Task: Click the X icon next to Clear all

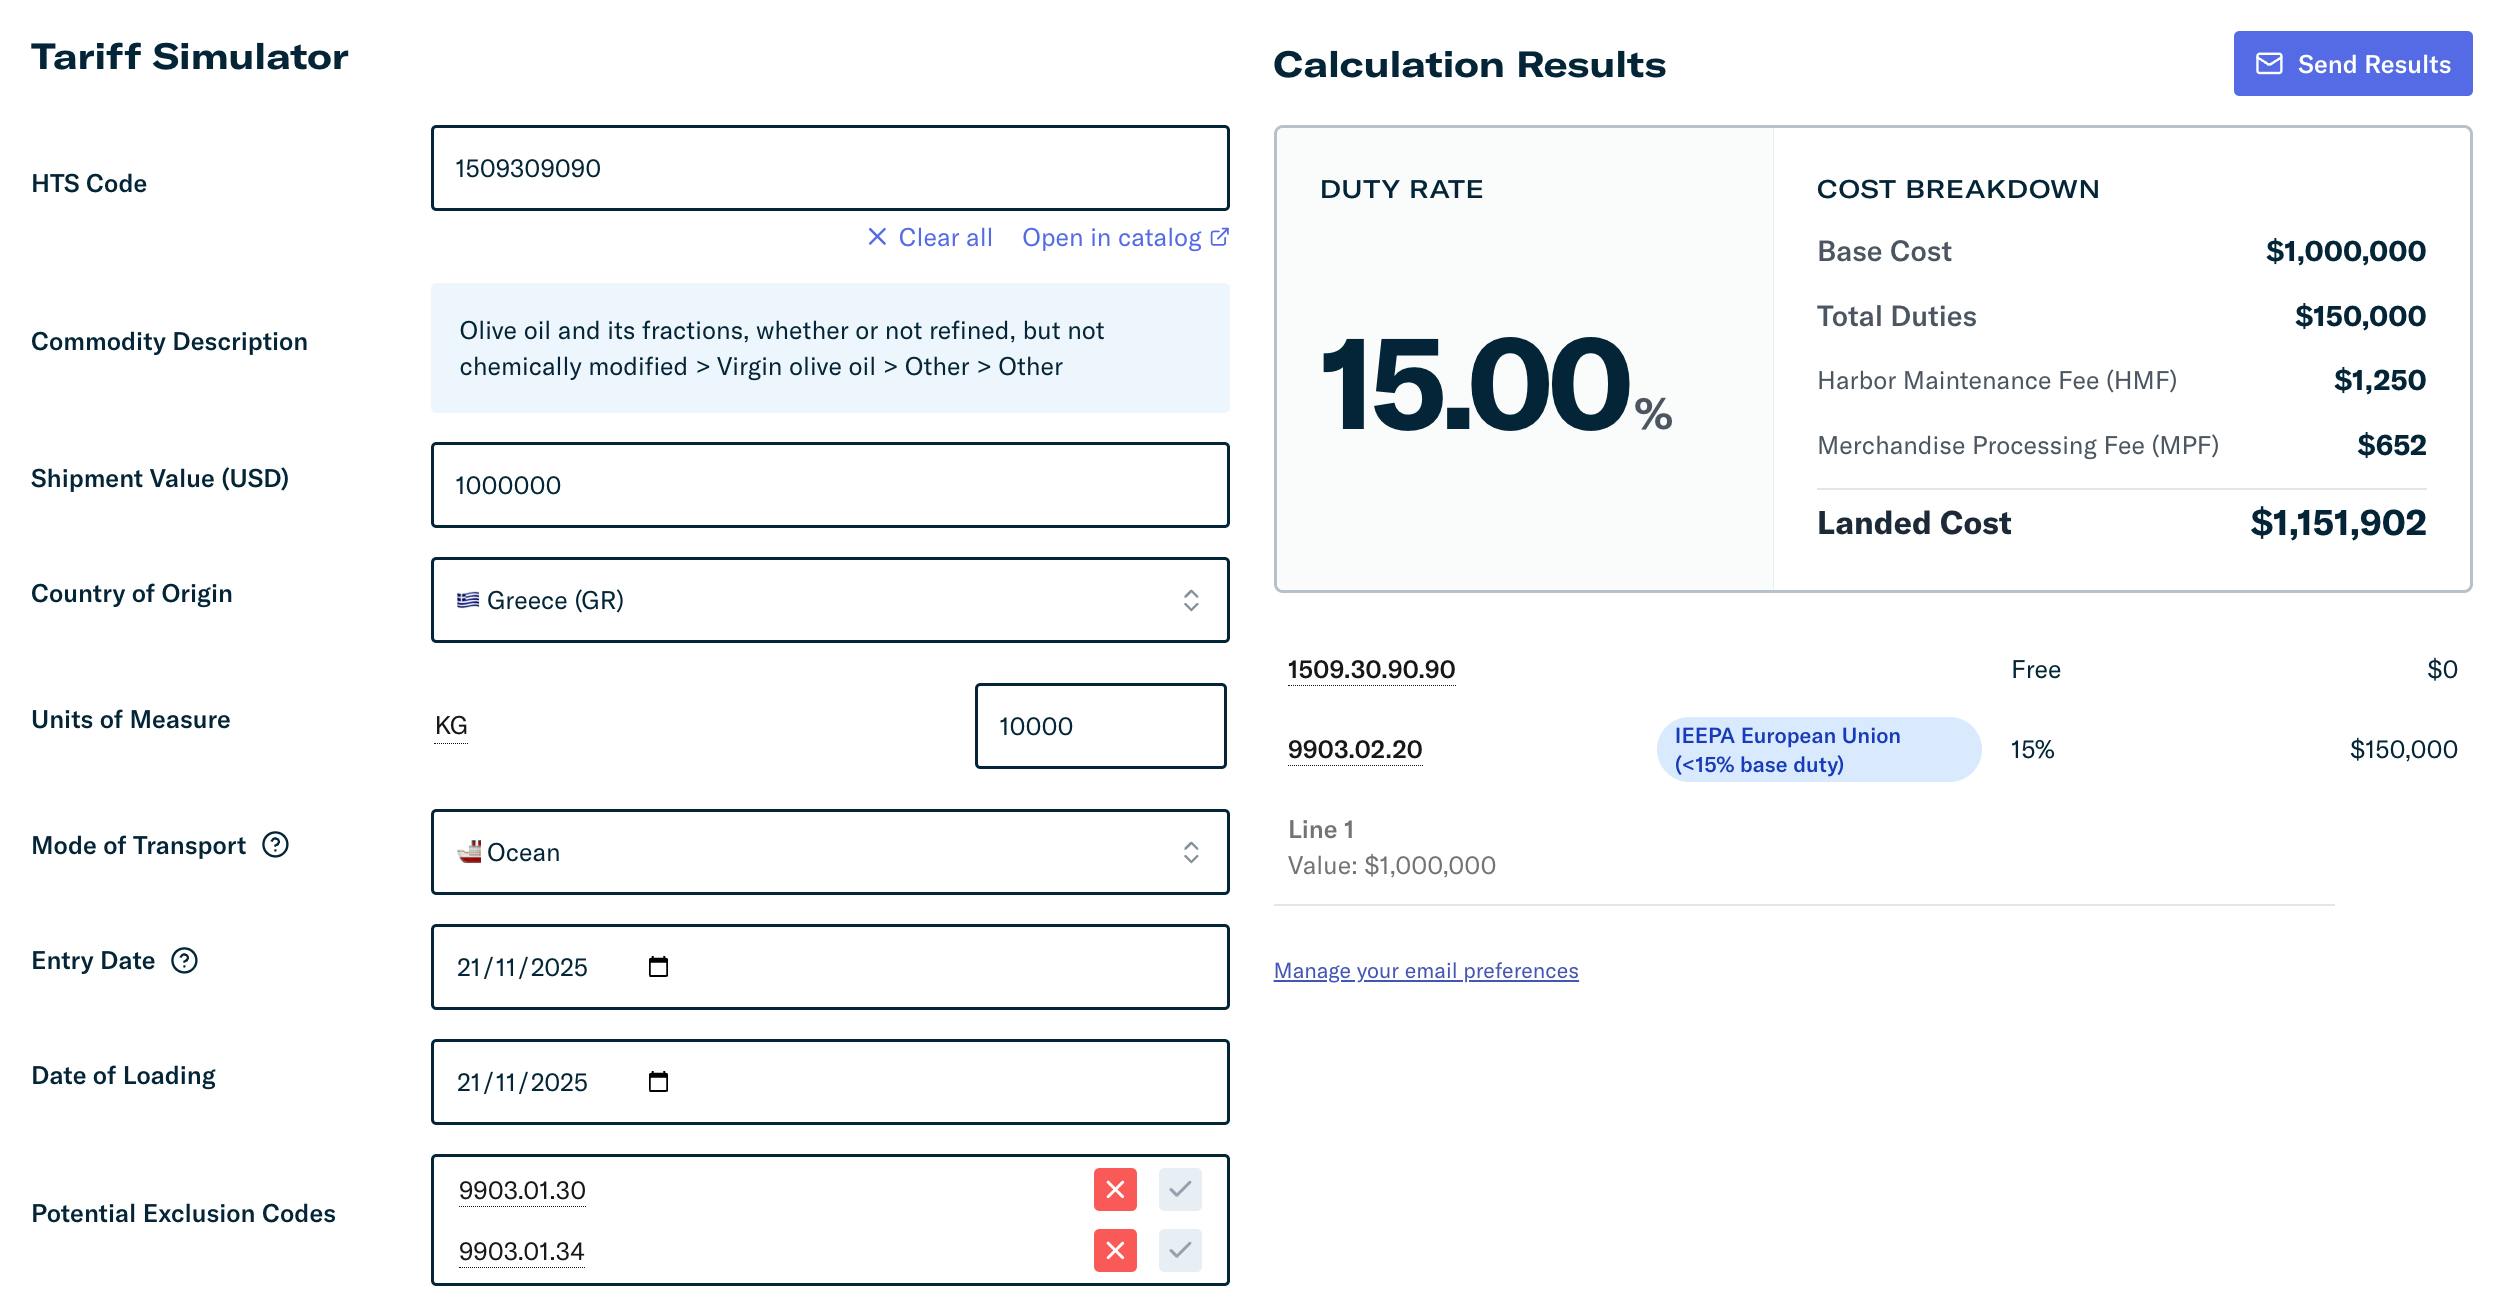Action: click(x=876, y=236)
